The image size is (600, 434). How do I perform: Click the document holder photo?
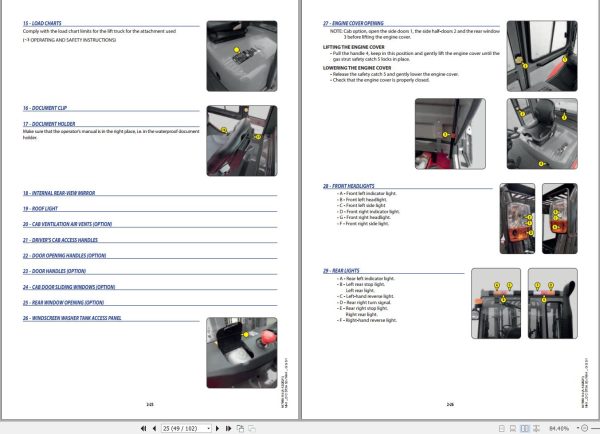242,141
